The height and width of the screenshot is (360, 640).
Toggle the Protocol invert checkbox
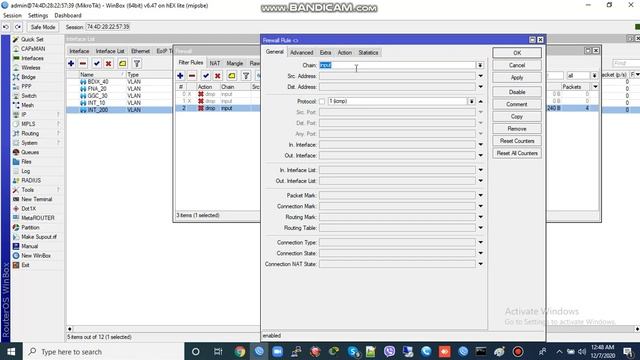(x=322, y=101)
